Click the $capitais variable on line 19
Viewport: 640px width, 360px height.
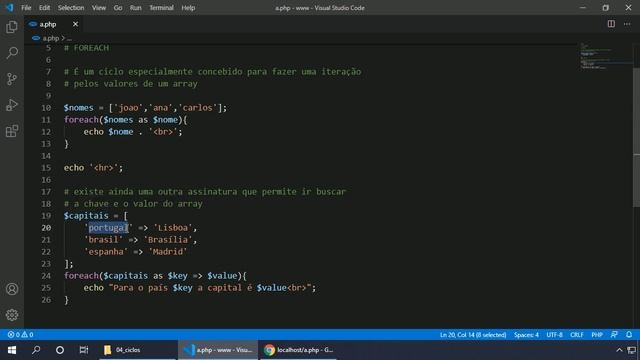[x=86, y=216]
